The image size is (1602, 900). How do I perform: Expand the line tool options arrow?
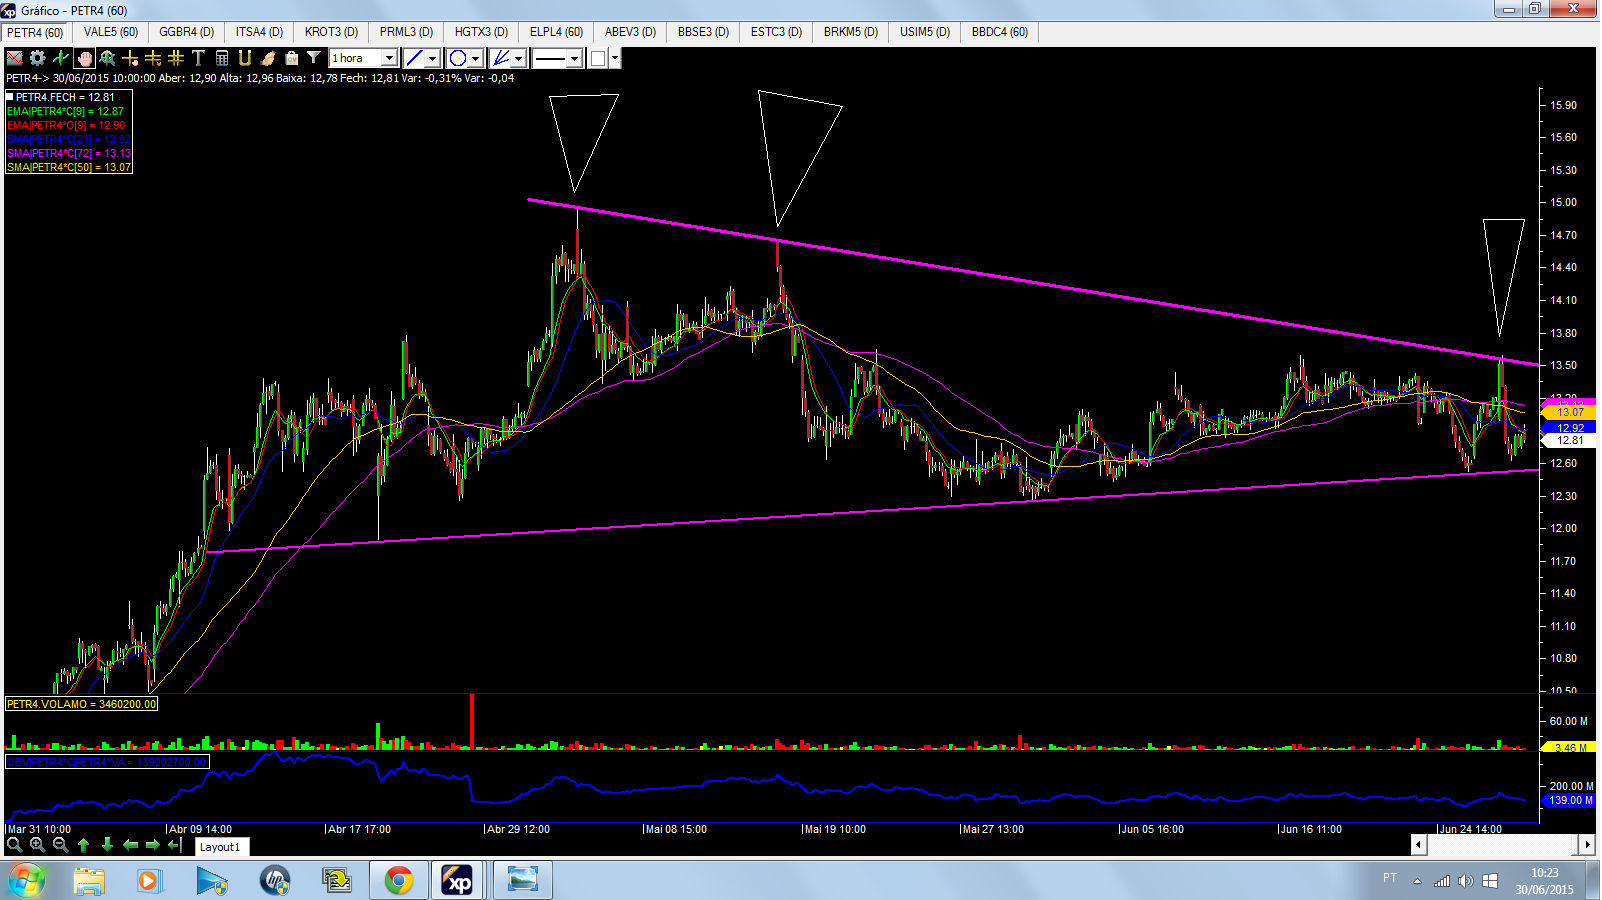pyautogui.click(x=433, y=58)
